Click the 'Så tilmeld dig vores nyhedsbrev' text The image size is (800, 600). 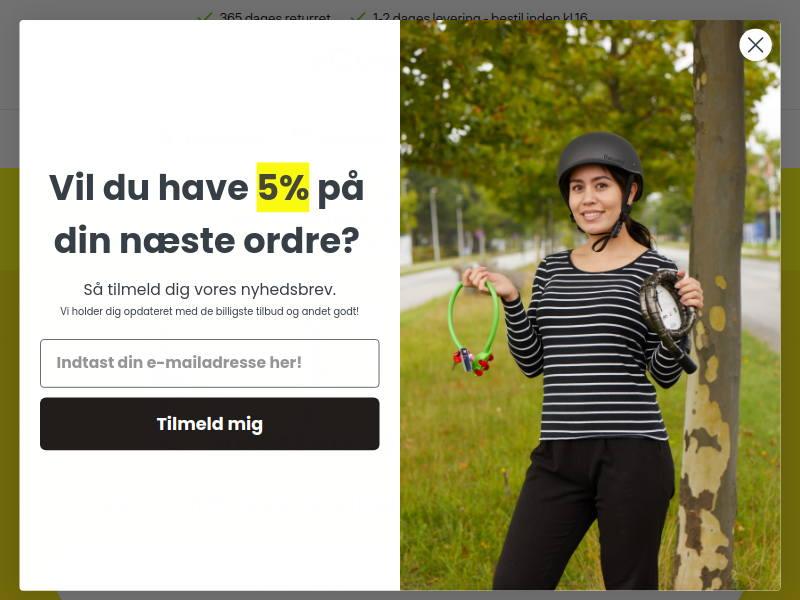click(210, 289)
